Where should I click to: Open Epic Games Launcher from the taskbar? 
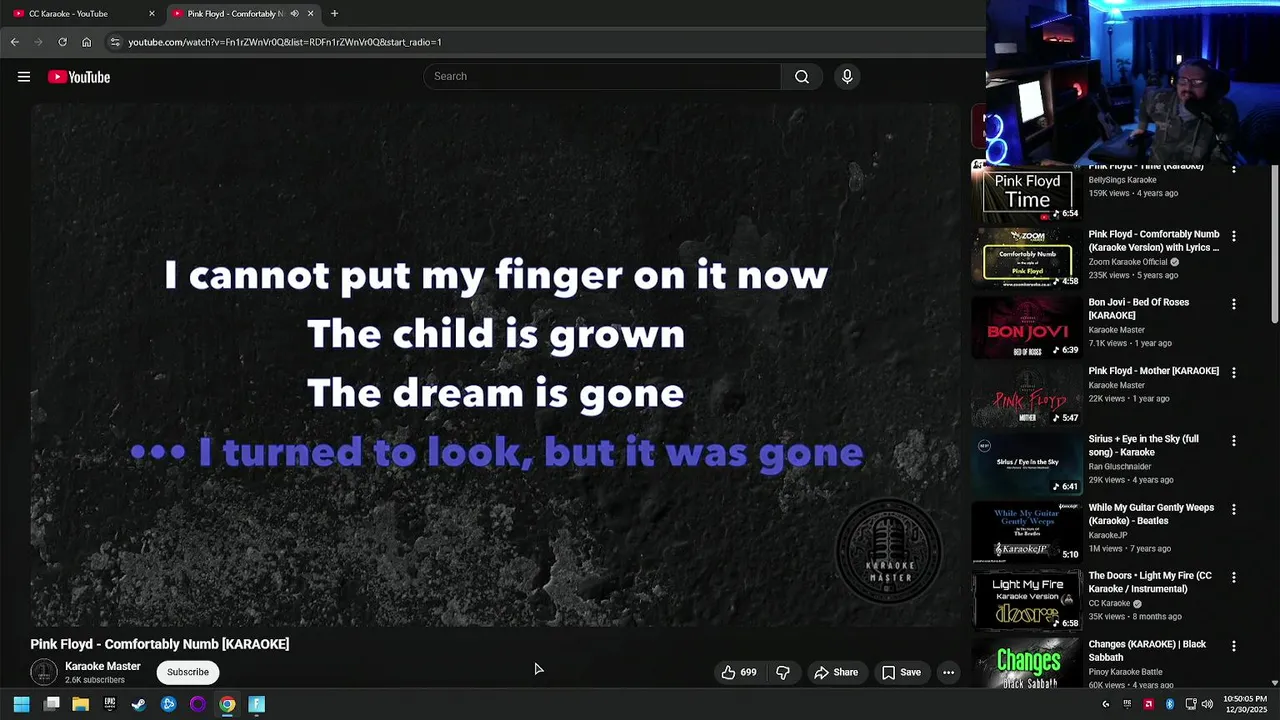[x=110, y=704]
